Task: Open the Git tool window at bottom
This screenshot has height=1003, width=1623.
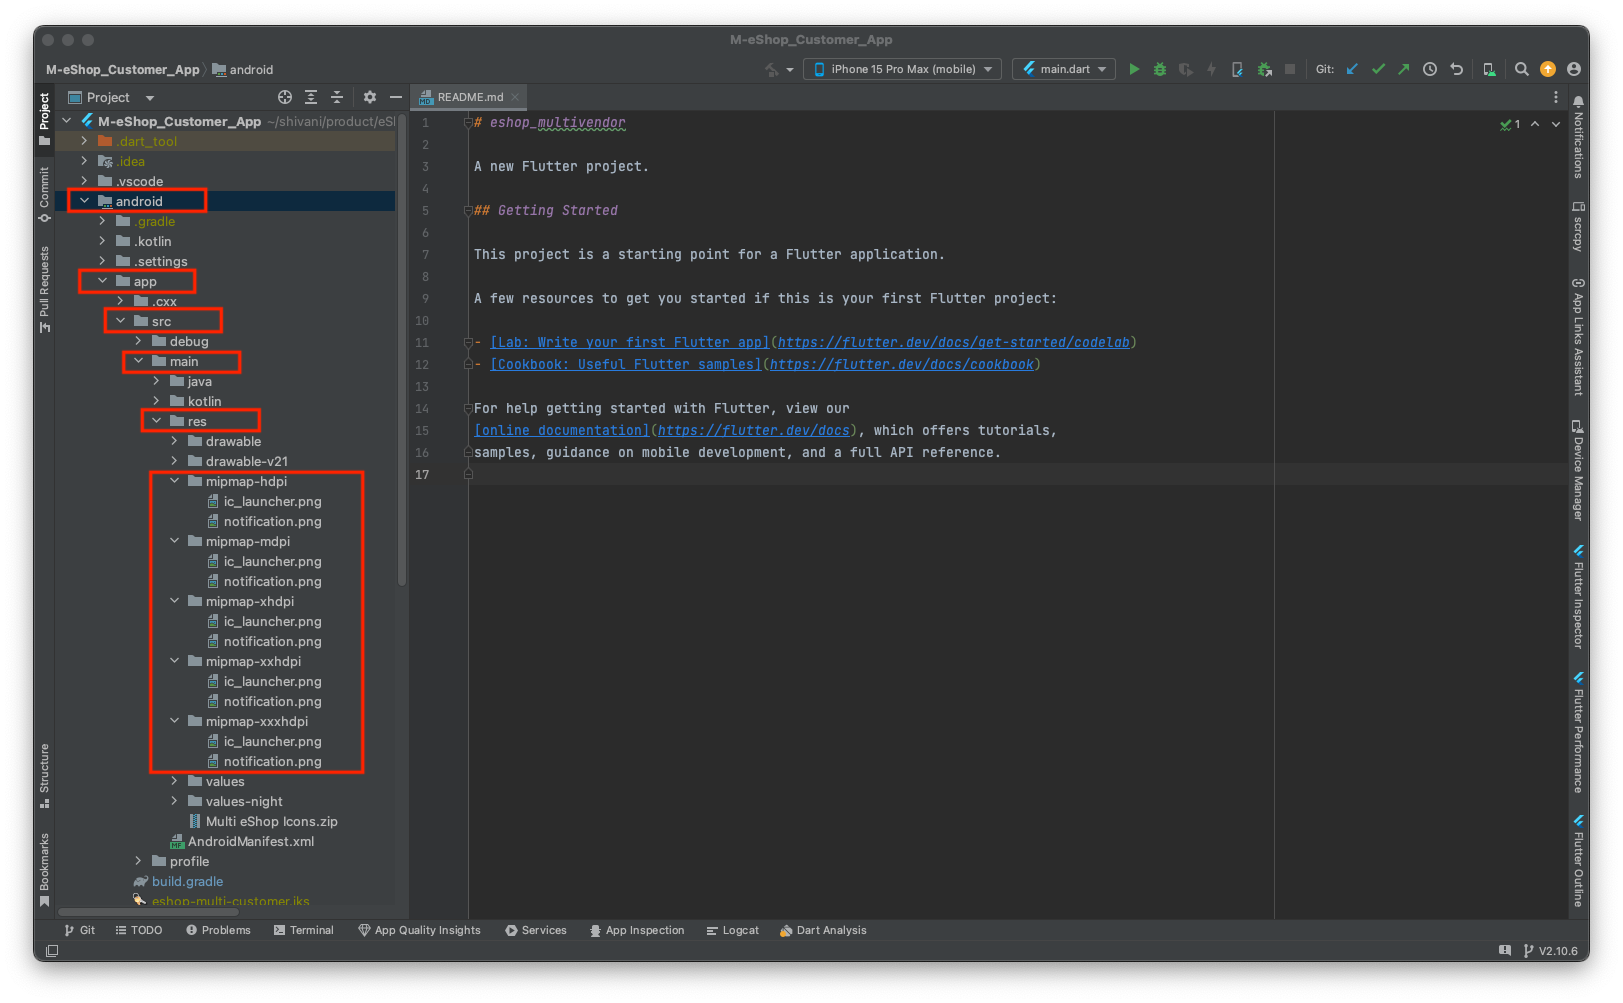Action: [80, 930]
